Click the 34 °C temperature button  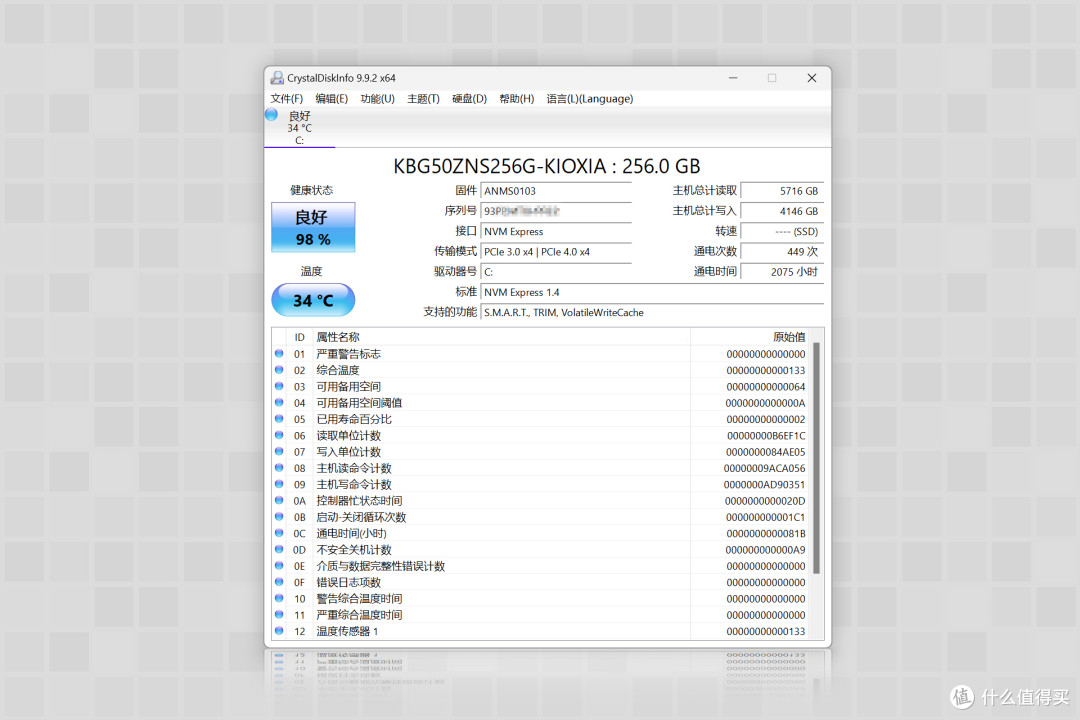click(313, 300)
